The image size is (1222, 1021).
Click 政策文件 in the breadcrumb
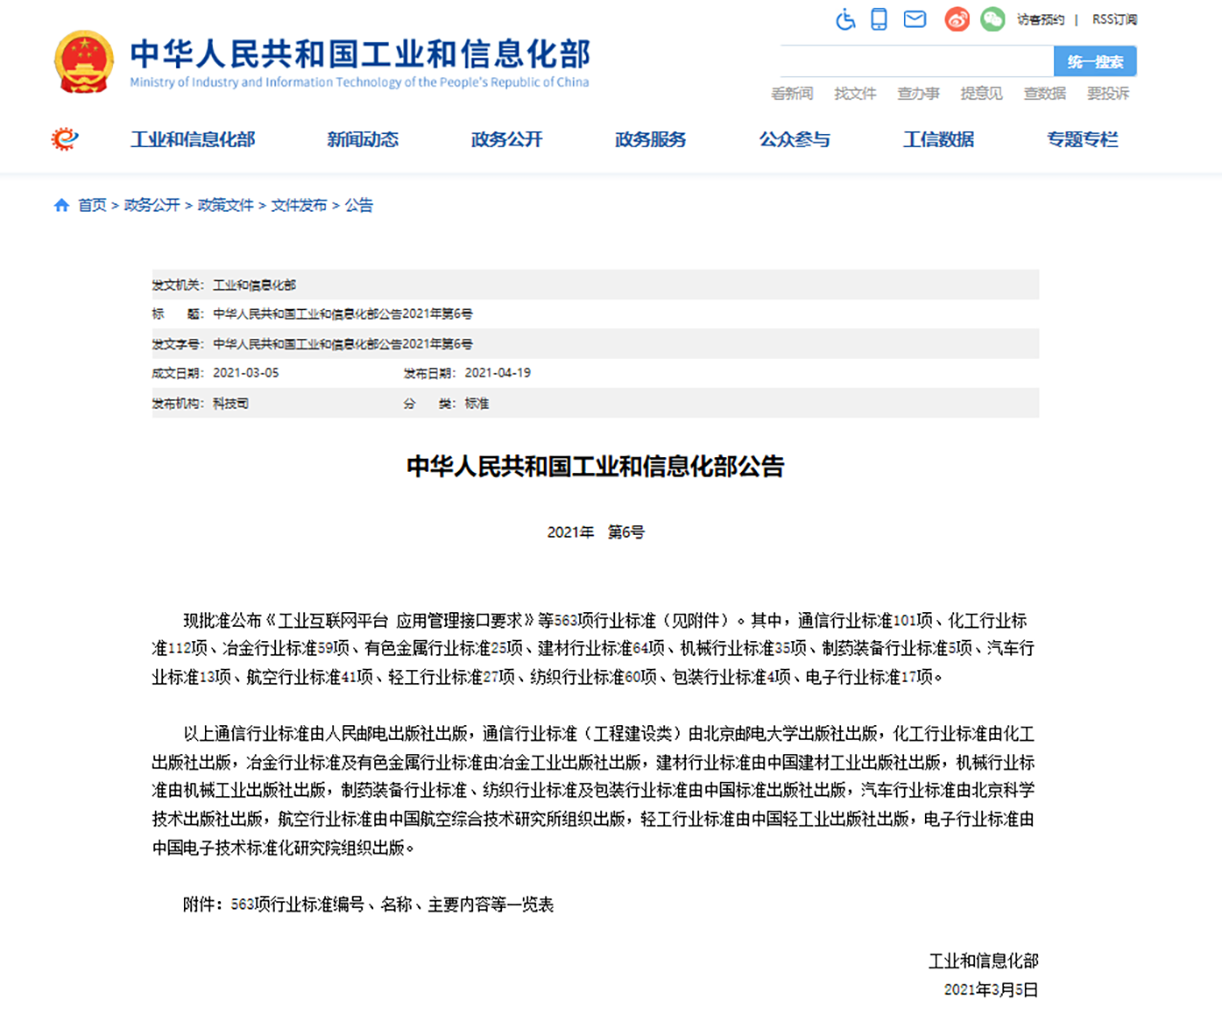point(225,205)
